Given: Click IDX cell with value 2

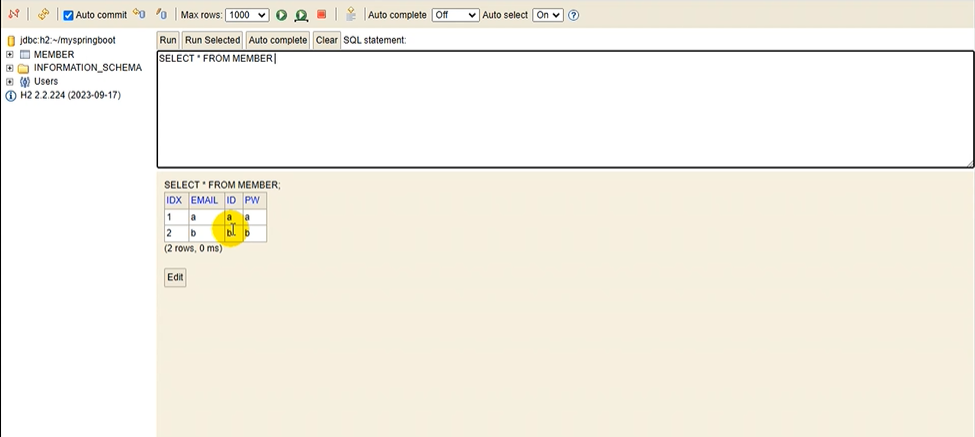Looking at the screenshot, I should pyautogui.click(x=177, y=234).
